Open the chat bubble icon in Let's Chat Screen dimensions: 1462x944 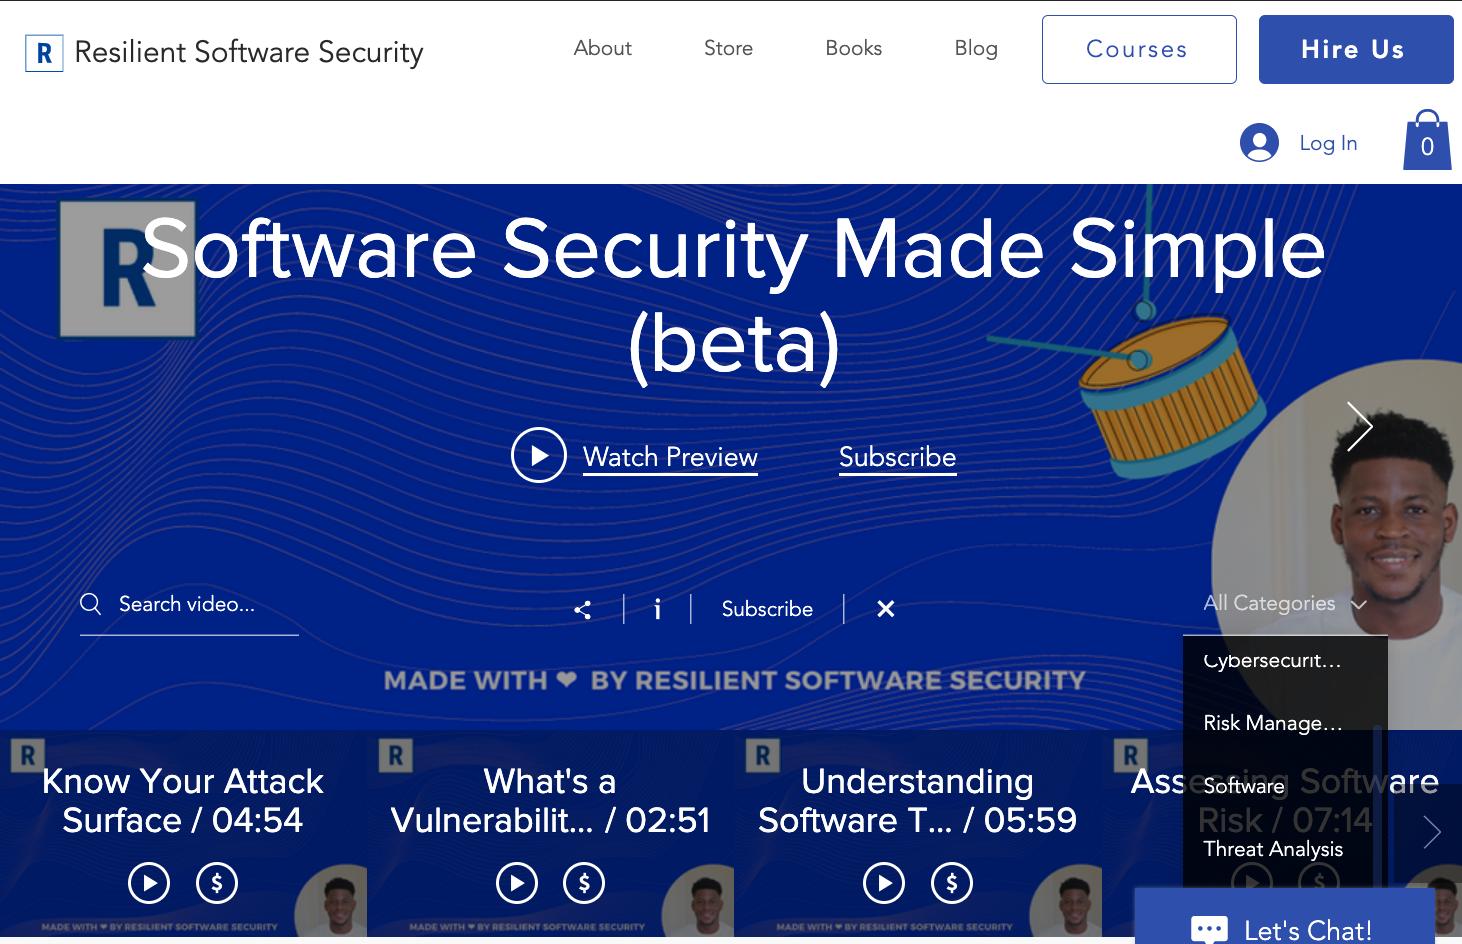1211,929
